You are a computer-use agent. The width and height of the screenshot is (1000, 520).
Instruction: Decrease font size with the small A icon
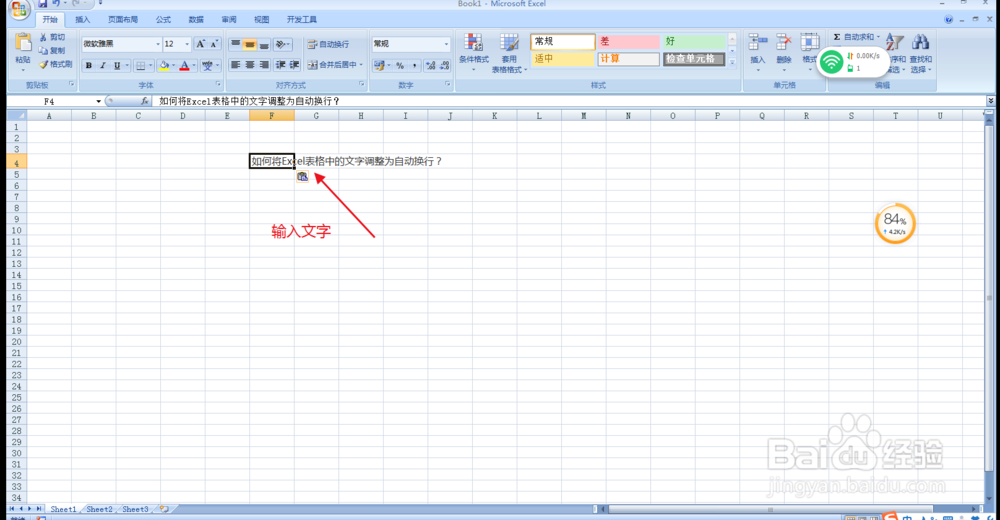tap(214, 44)
